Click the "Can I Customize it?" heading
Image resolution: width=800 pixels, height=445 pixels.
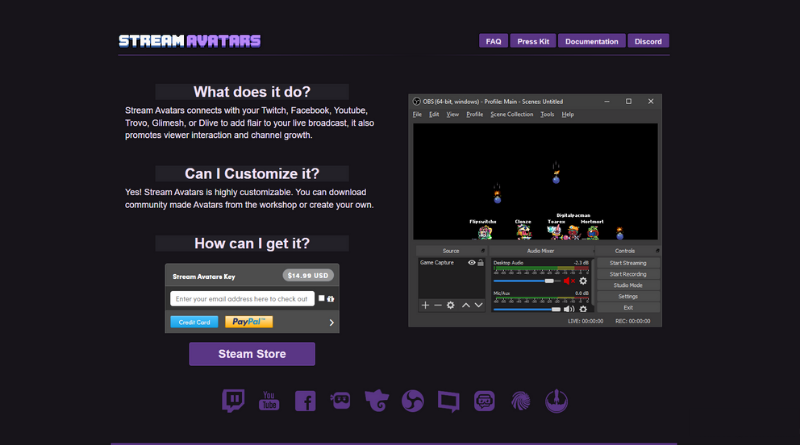(x=252, y=174)
